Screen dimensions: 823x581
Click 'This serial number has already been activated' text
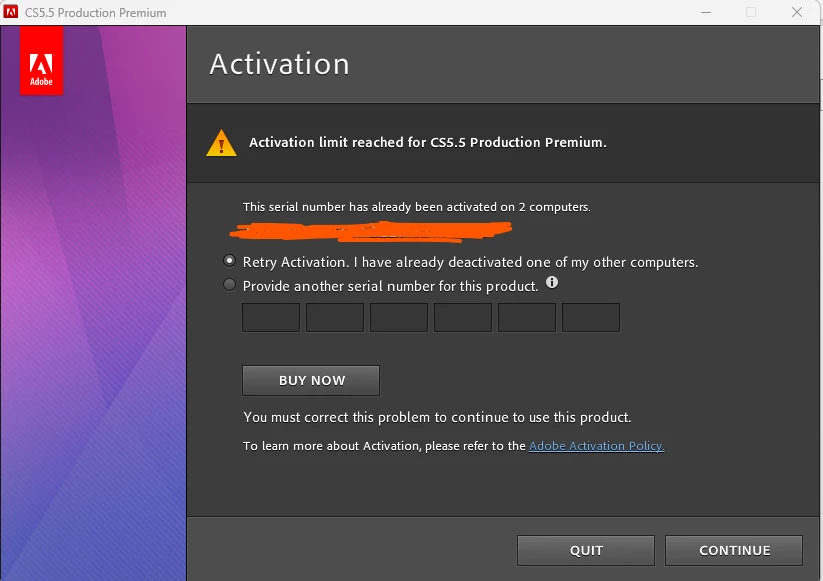tap(417, 207)
